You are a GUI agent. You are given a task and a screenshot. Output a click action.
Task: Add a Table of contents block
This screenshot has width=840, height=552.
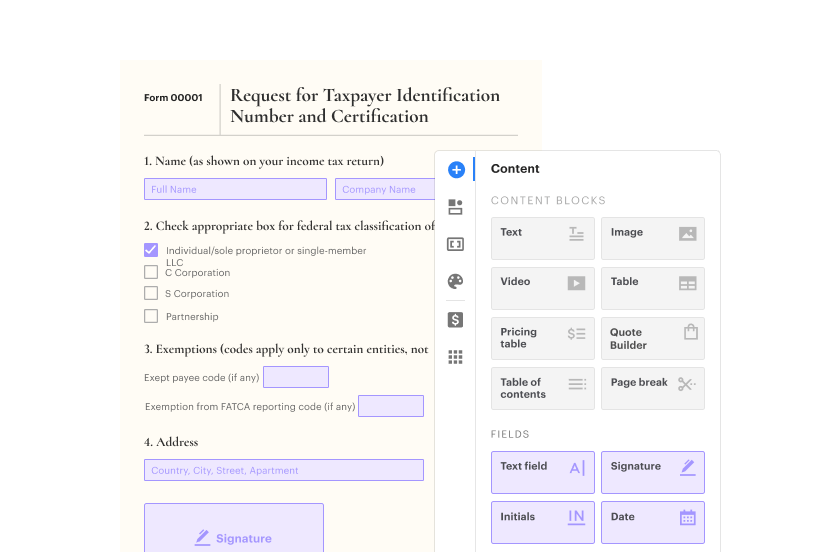coord(543,389)
